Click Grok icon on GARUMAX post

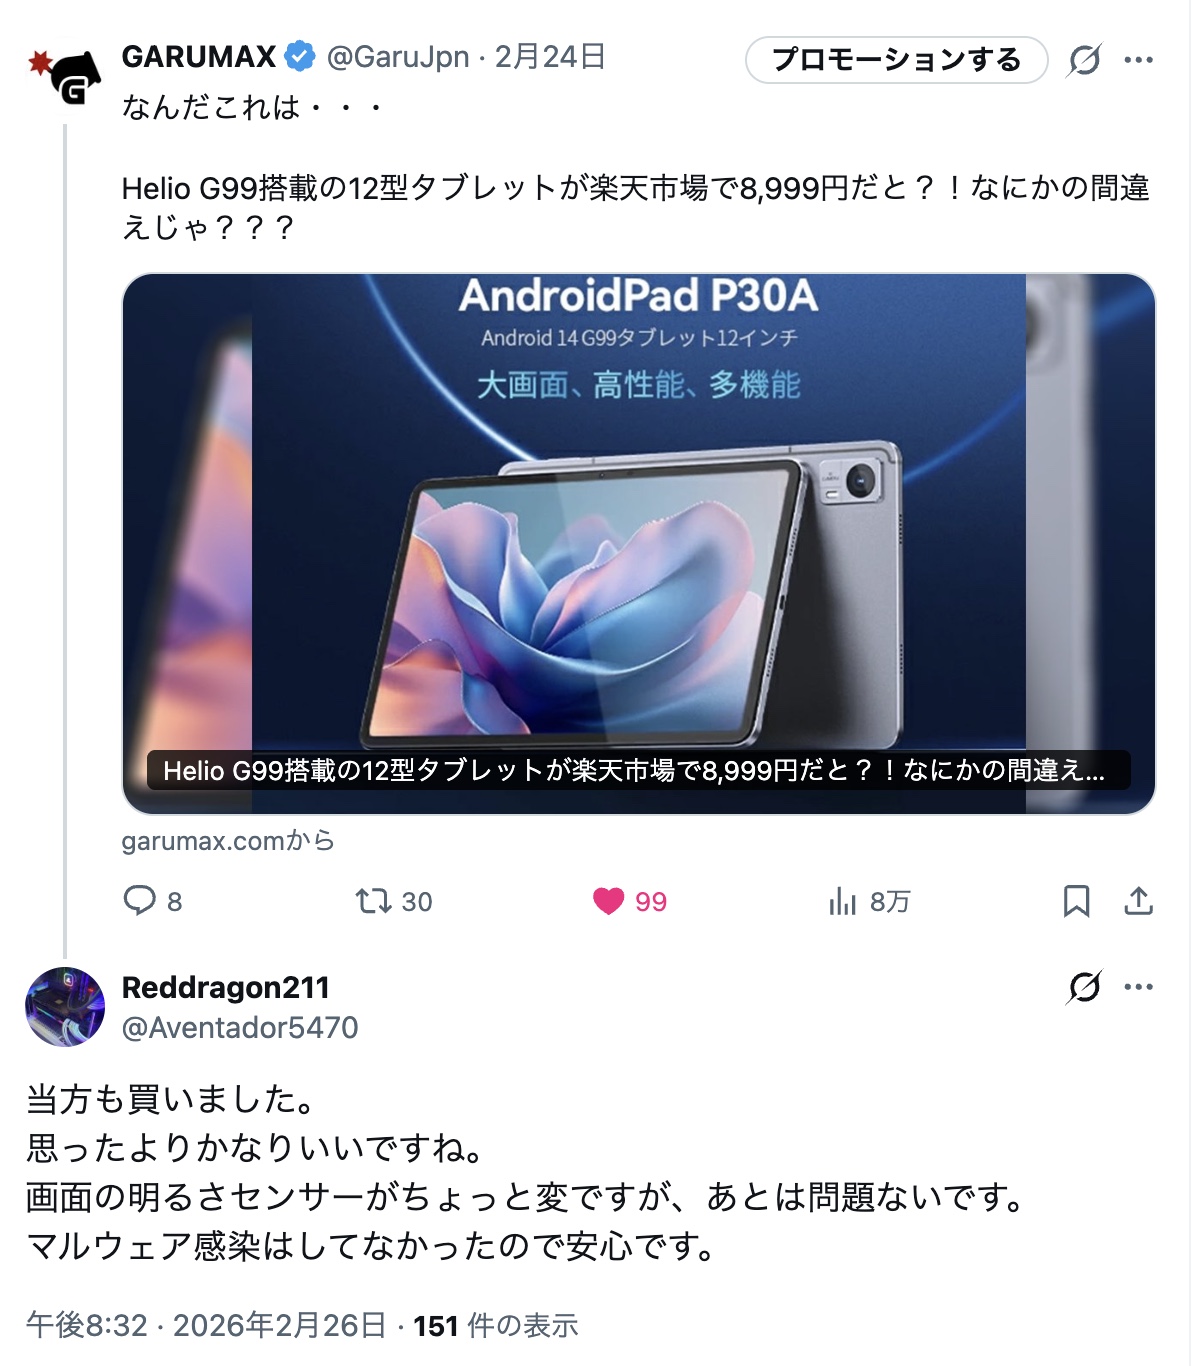tap(1084, 60)
